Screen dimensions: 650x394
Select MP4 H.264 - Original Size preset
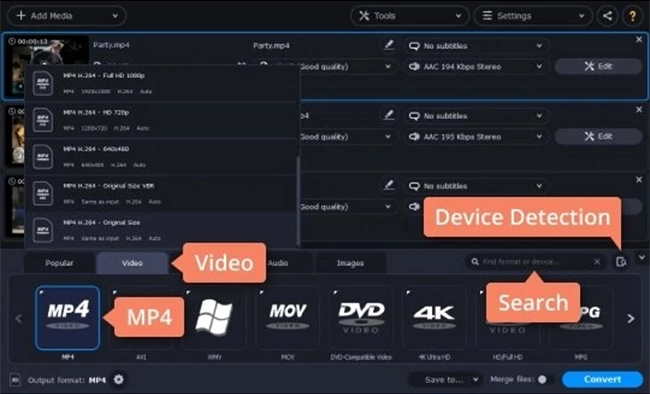161,230
